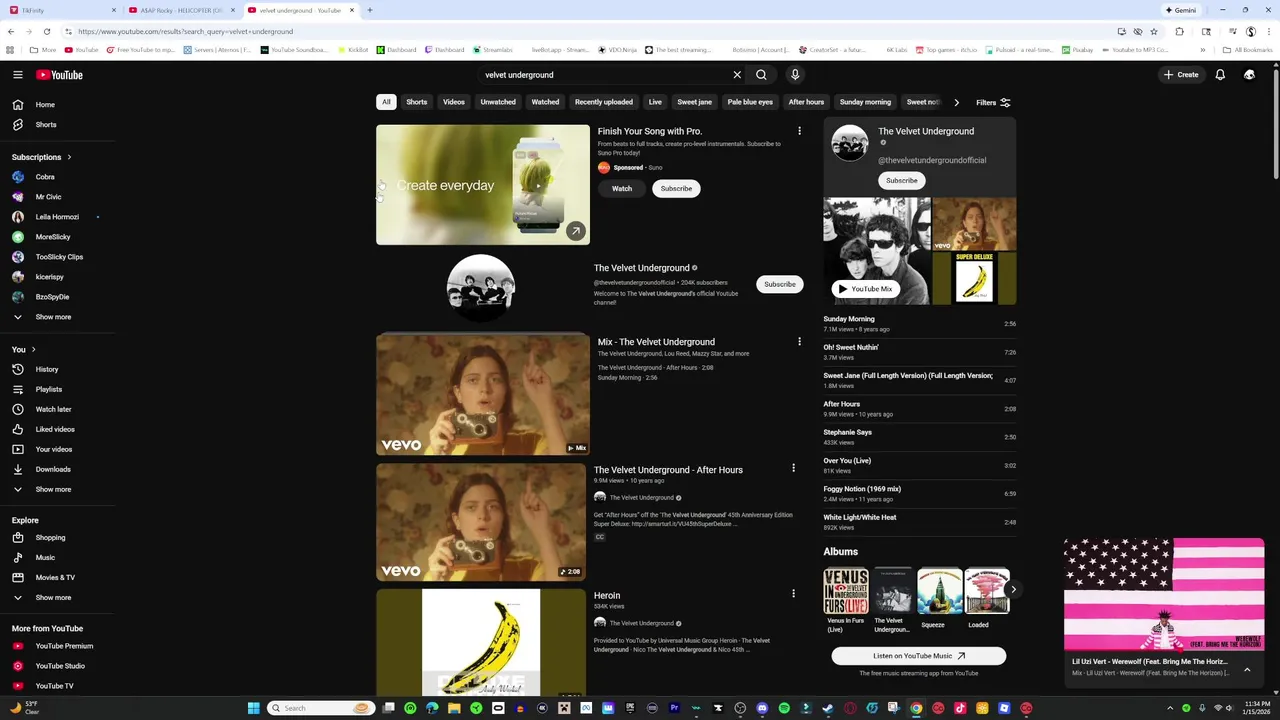This screenshot has height=720, width=1280.
Task: Click the Create button
Action: 1181,75
